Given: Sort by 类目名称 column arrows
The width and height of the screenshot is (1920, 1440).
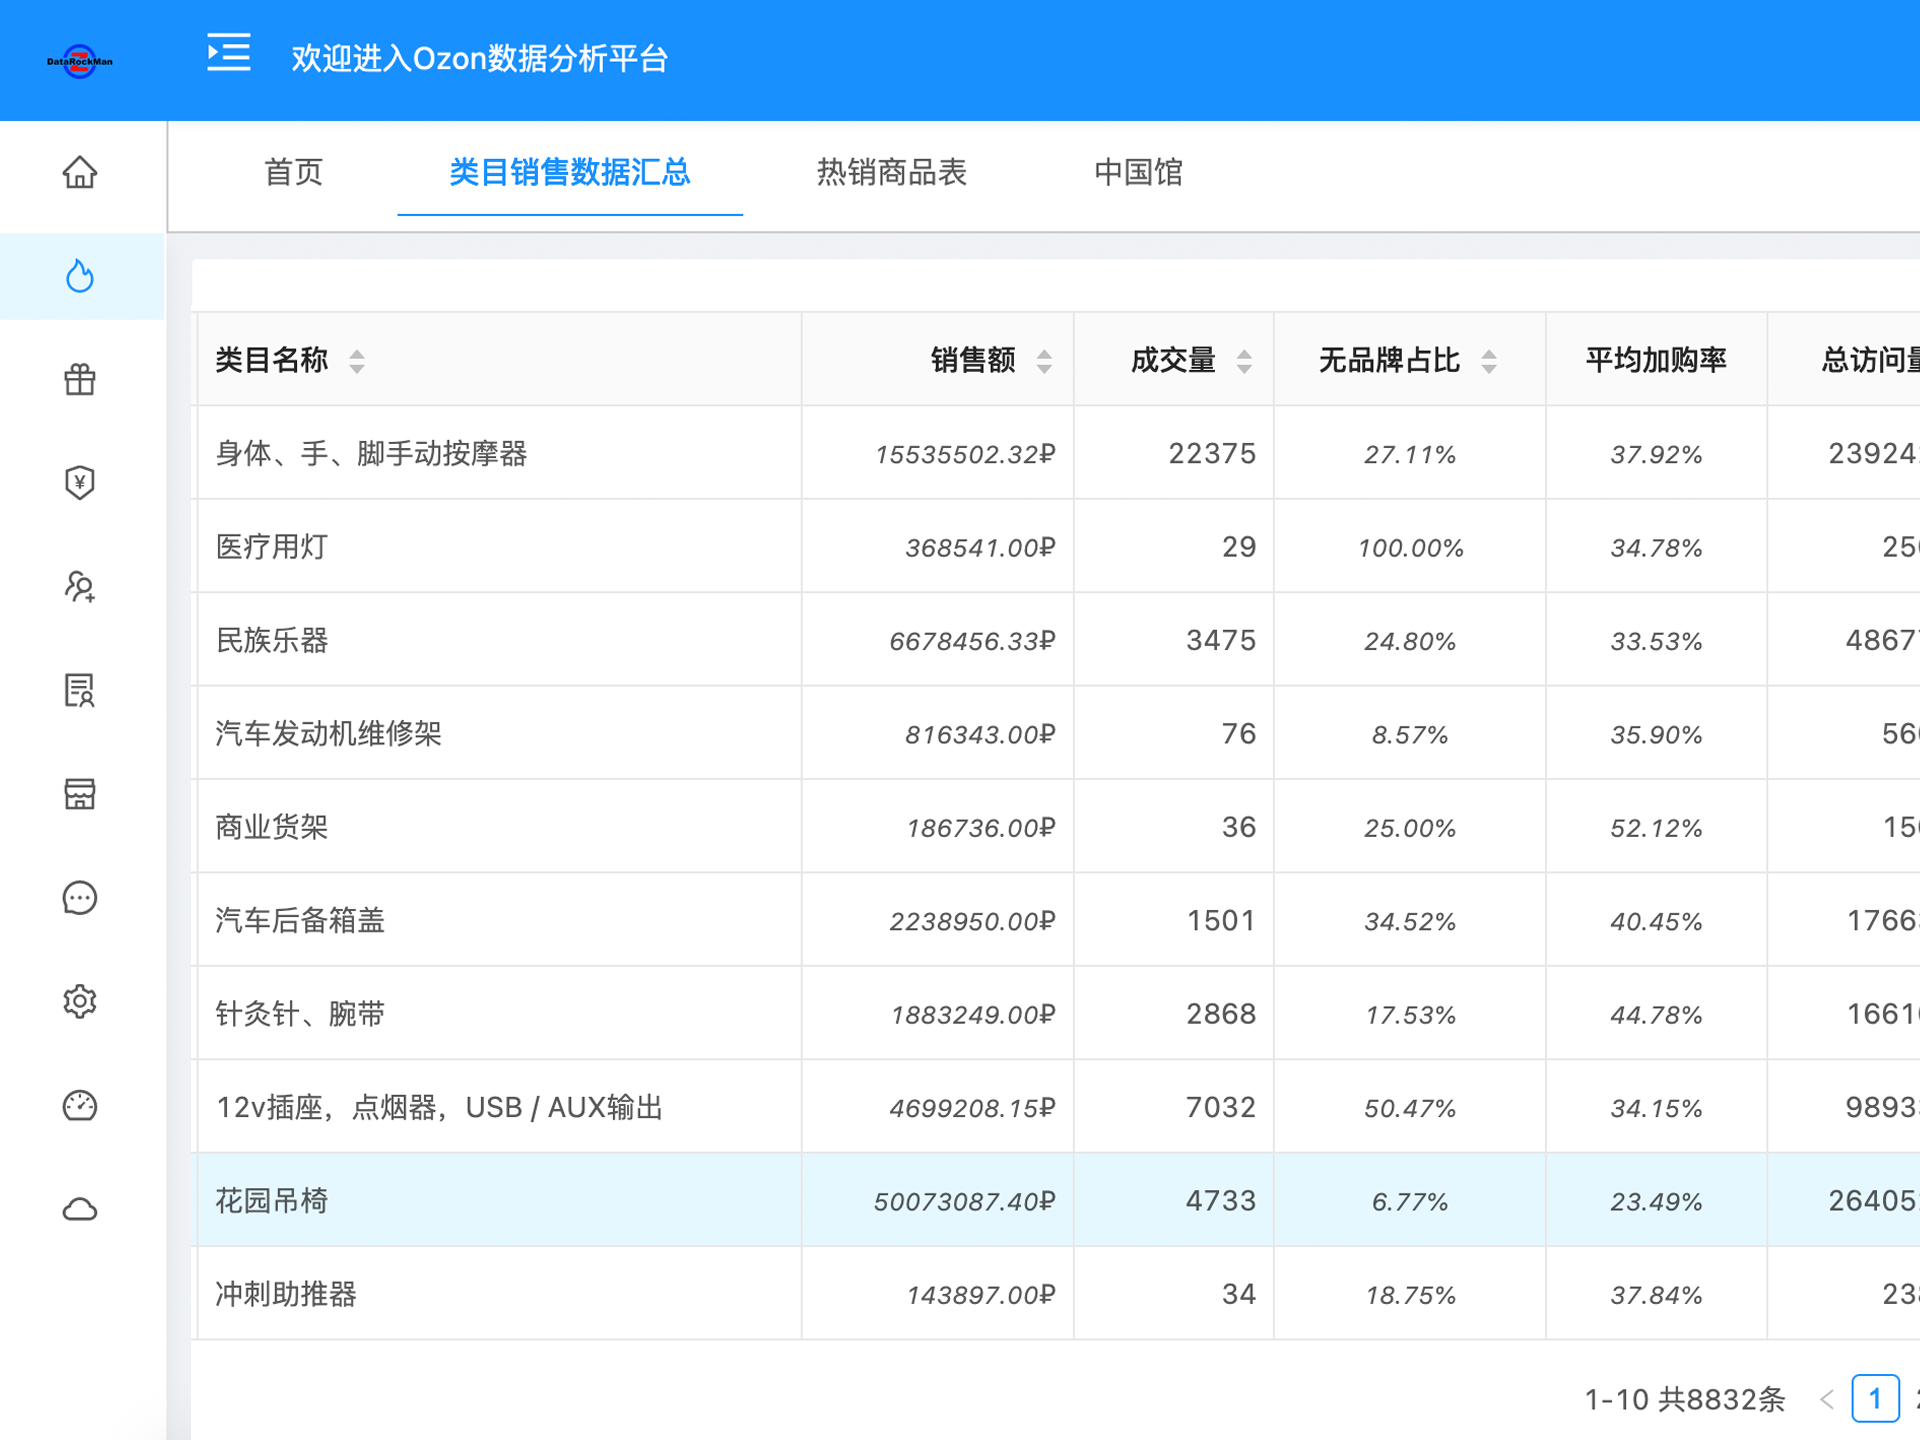Looking at the screenshot, I should [357, 361].
